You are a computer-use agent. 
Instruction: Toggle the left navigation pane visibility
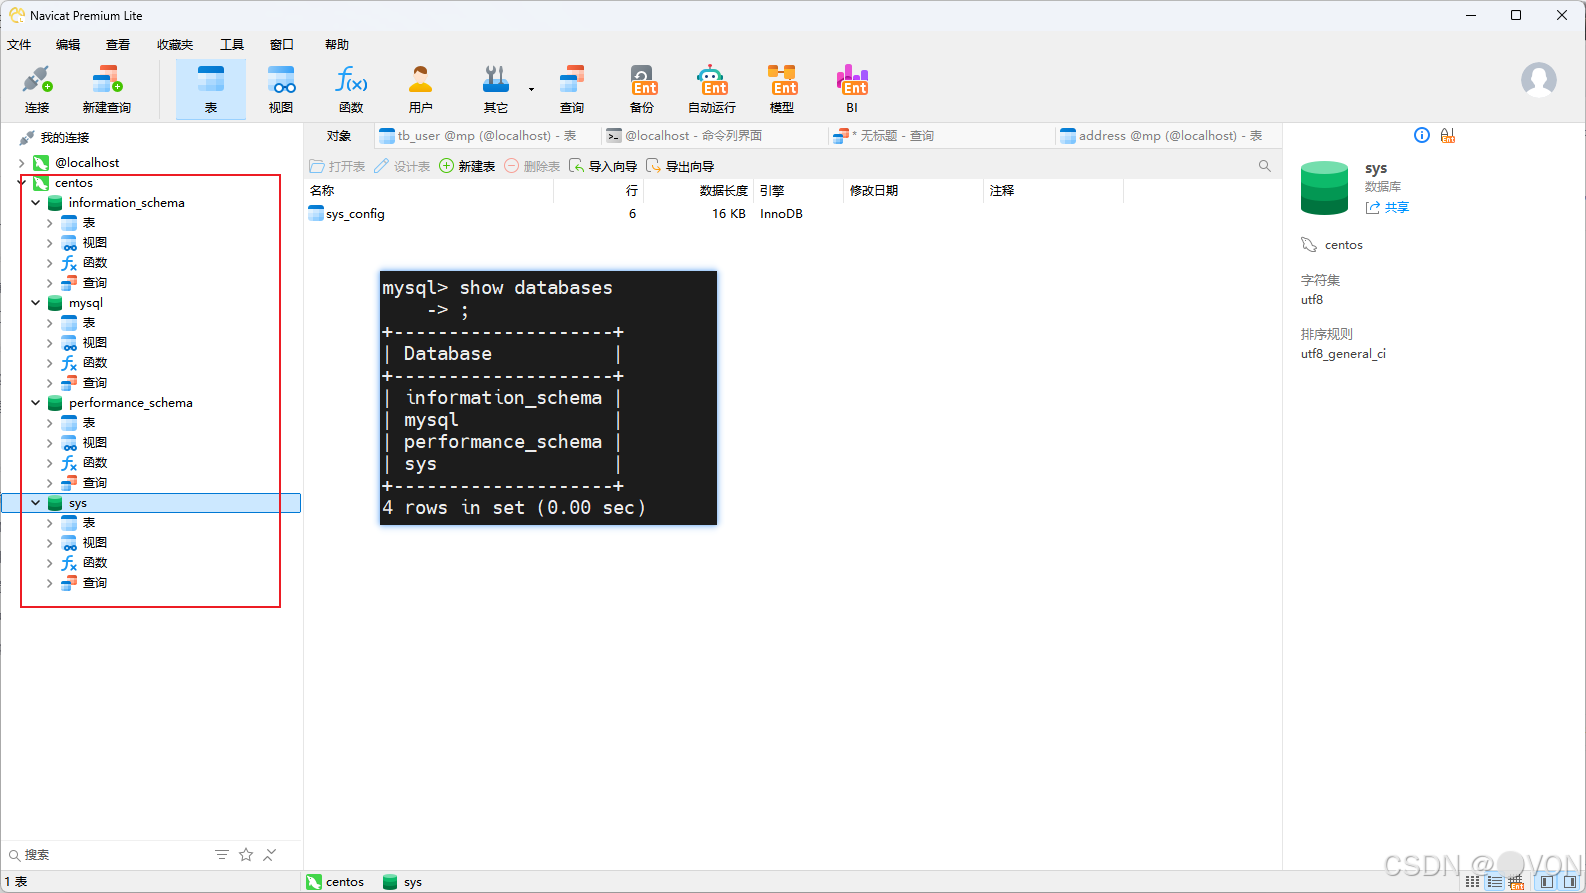(1548, 882)
